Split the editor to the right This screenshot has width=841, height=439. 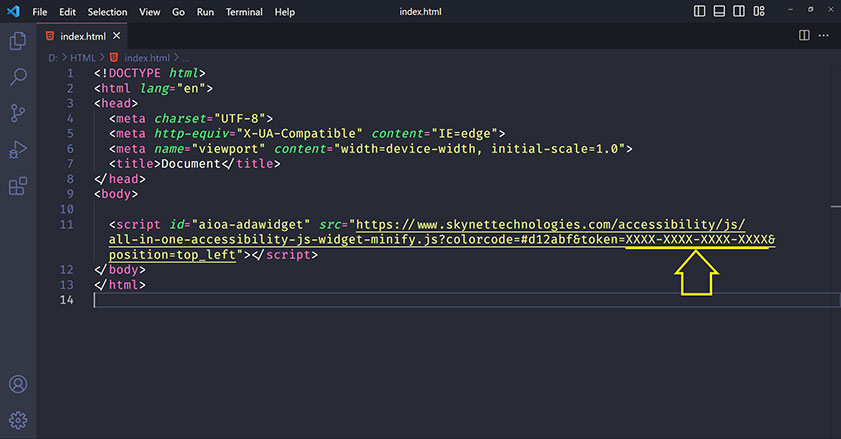tap(804, 35)
